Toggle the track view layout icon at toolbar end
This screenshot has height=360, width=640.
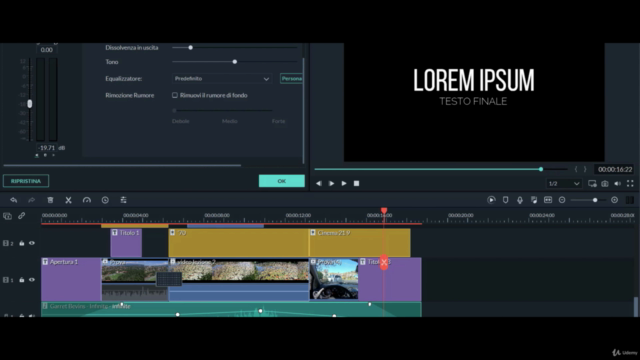point(630,200)
